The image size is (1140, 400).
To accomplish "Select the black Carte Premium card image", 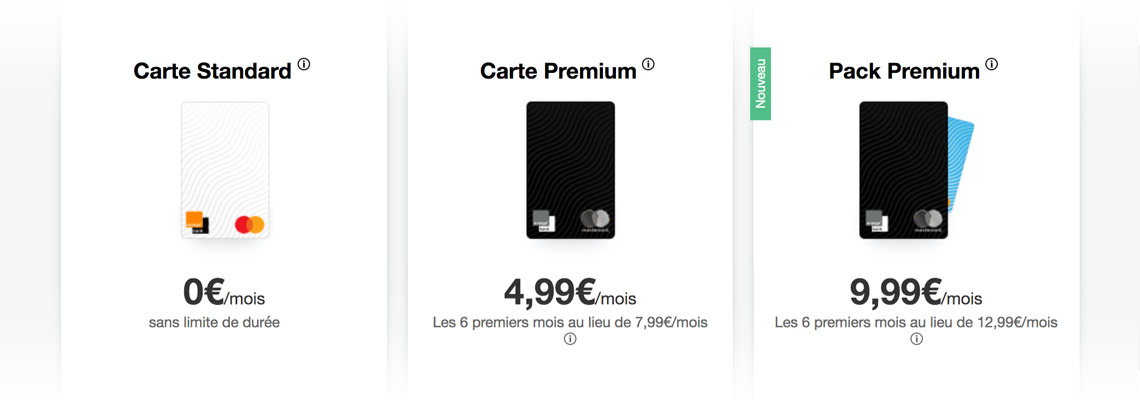I will pos(571,170).
